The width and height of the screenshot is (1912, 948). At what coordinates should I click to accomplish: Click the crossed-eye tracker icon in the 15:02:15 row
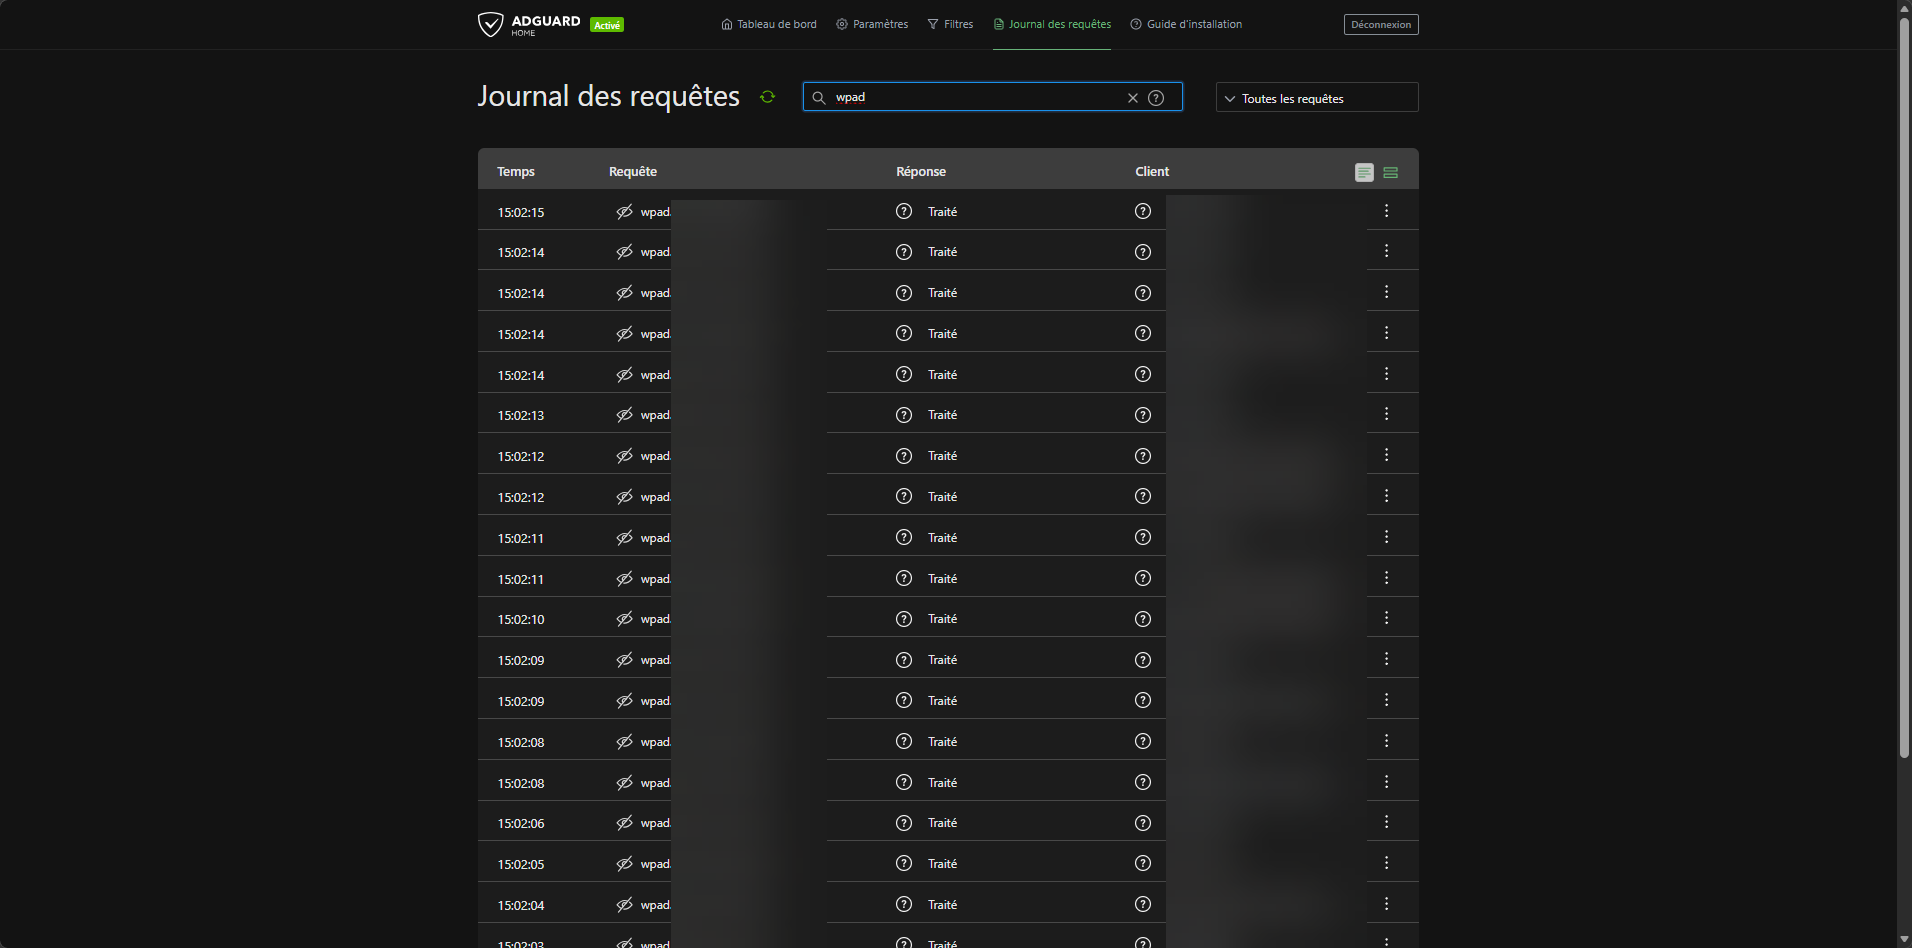pyautogui.click(x=624, y=212)
